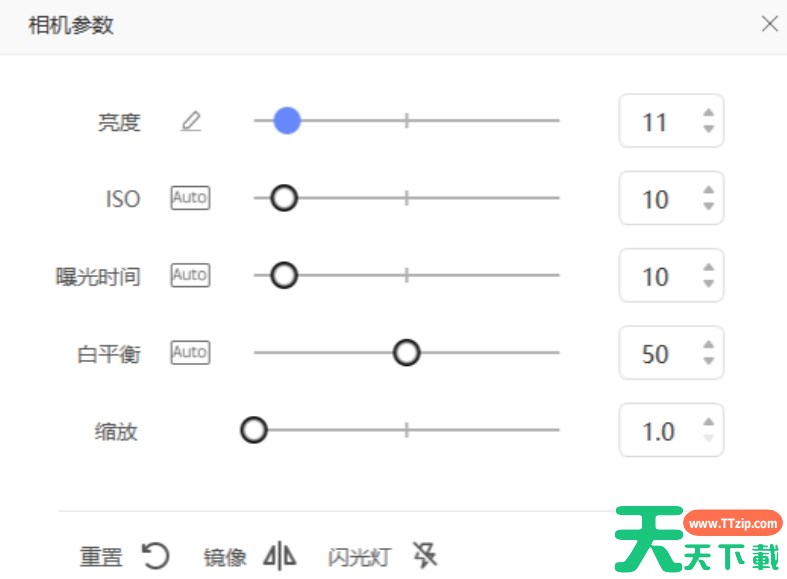Click the white balance slider handle

406,352
